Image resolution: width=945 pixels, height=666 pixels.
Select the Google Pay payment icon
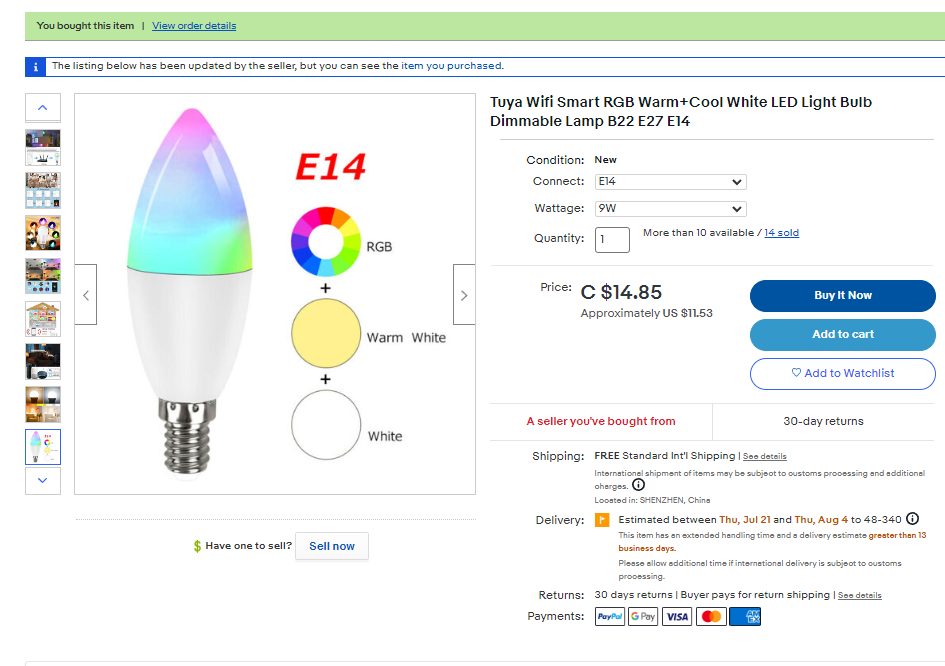643,617
